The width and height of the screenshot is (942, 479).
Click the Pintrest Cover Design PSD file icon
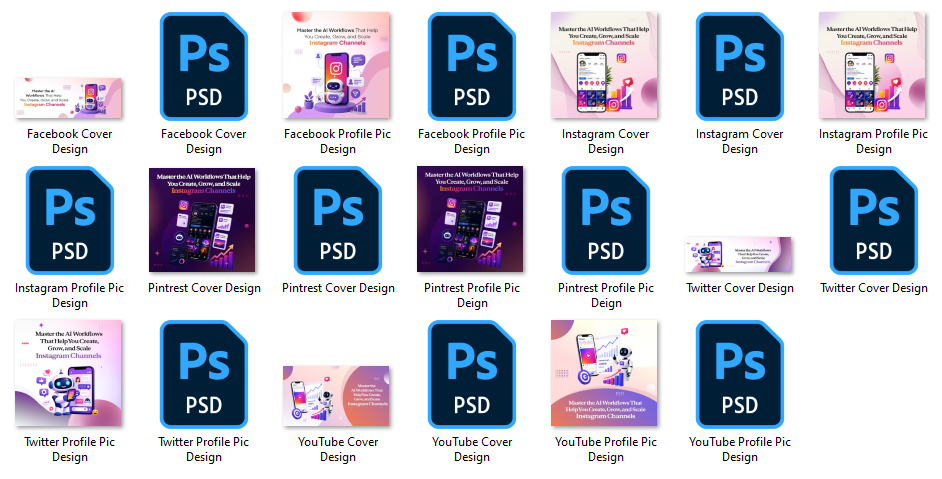[x=338, y=221]
